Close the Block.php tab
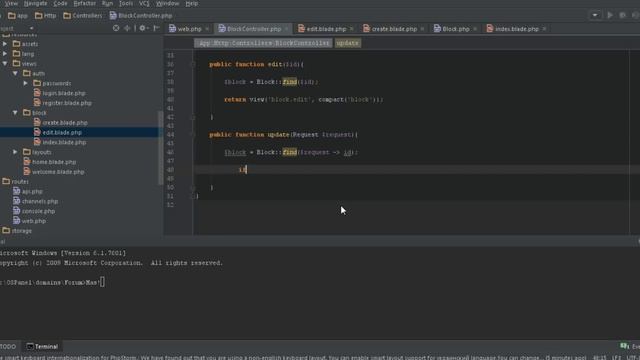Screen dimensions: 640x360 [475, 29]
